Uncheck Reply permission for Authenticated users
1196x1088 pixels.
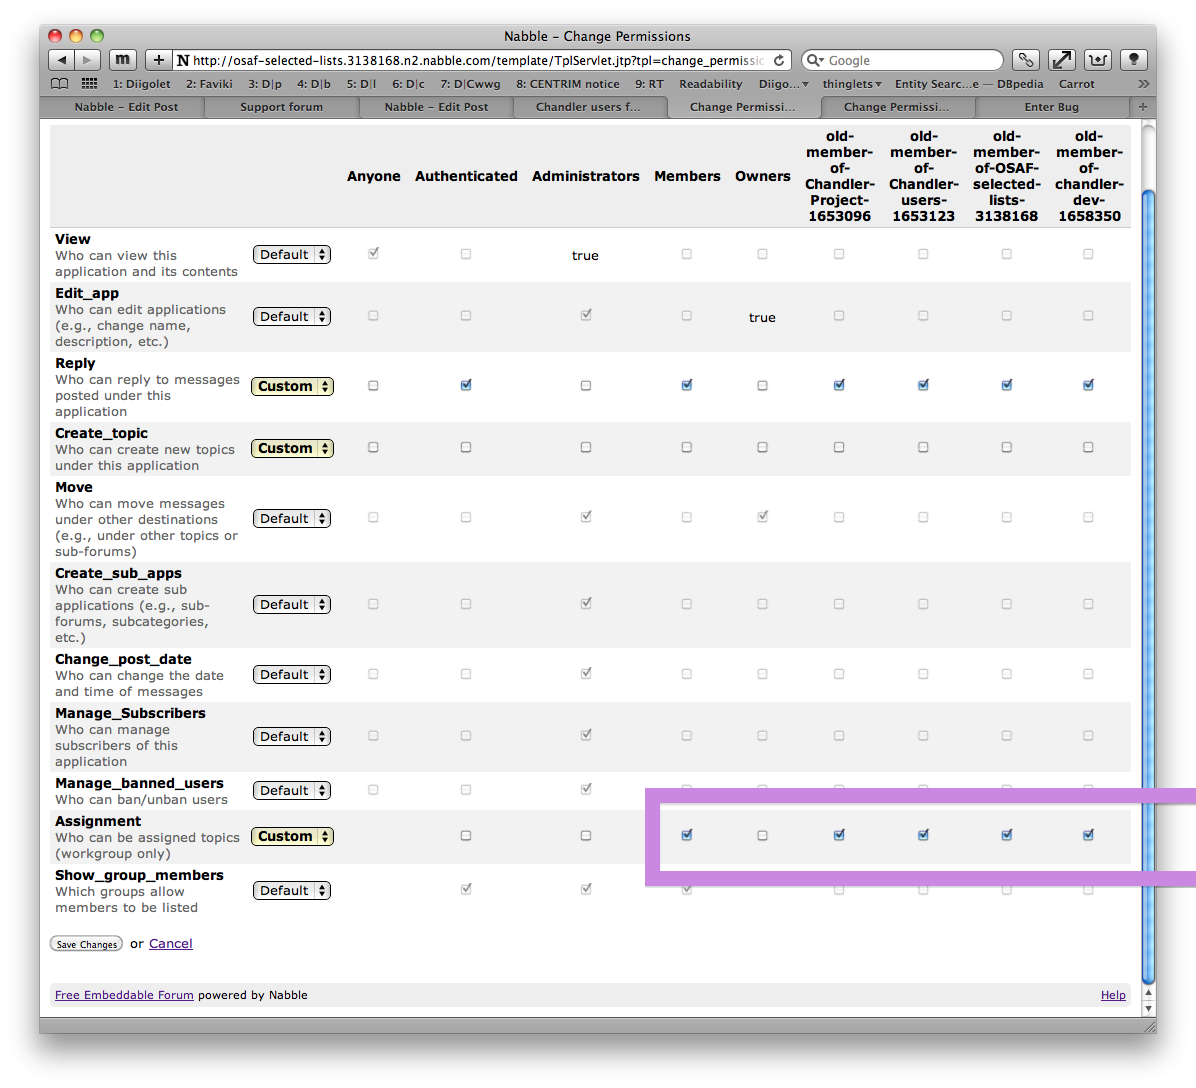[x=466, y=385]
